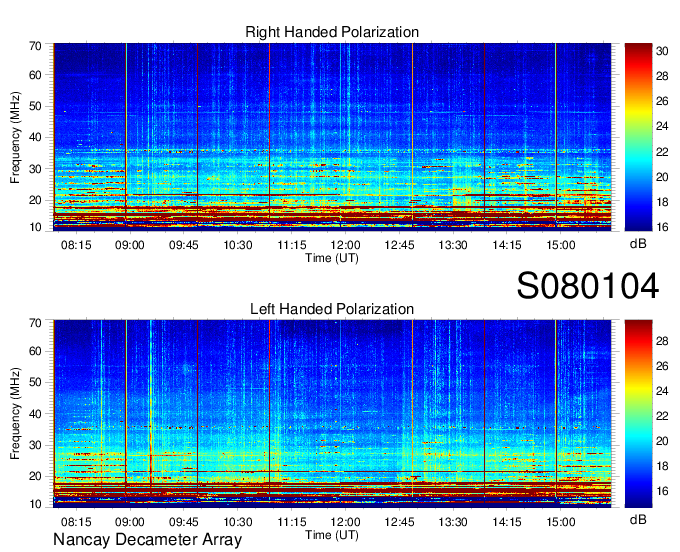Click the 12:45 tick label under bottom plot
Image resolution: width=680 pixels, height=552 pixels.
[399, 522]
